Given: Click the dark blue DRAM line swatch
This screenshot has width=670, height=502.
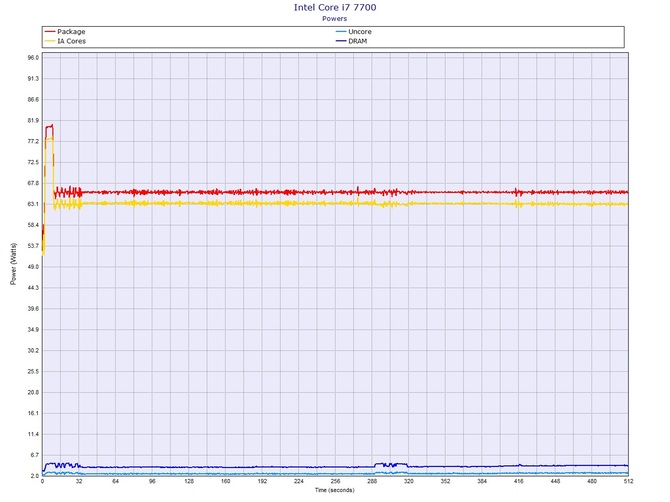Looking at the screenshot, I should [x=341, y=41].
